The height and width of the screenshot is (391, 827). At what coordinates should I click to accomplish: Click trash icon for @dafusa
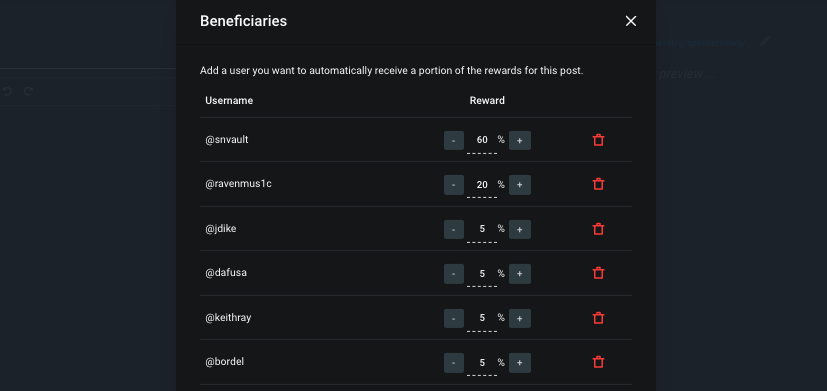pyautogui.click(x=598, y=273)
